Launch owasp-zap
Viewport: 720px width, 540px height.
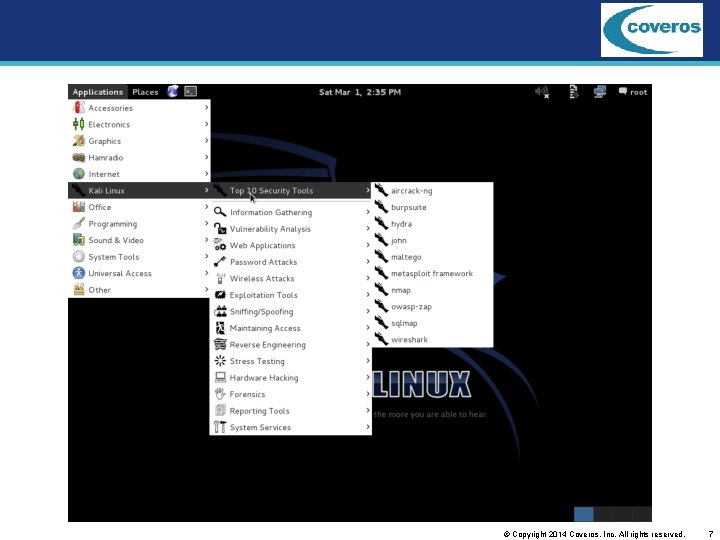click(x=433, y=306)
